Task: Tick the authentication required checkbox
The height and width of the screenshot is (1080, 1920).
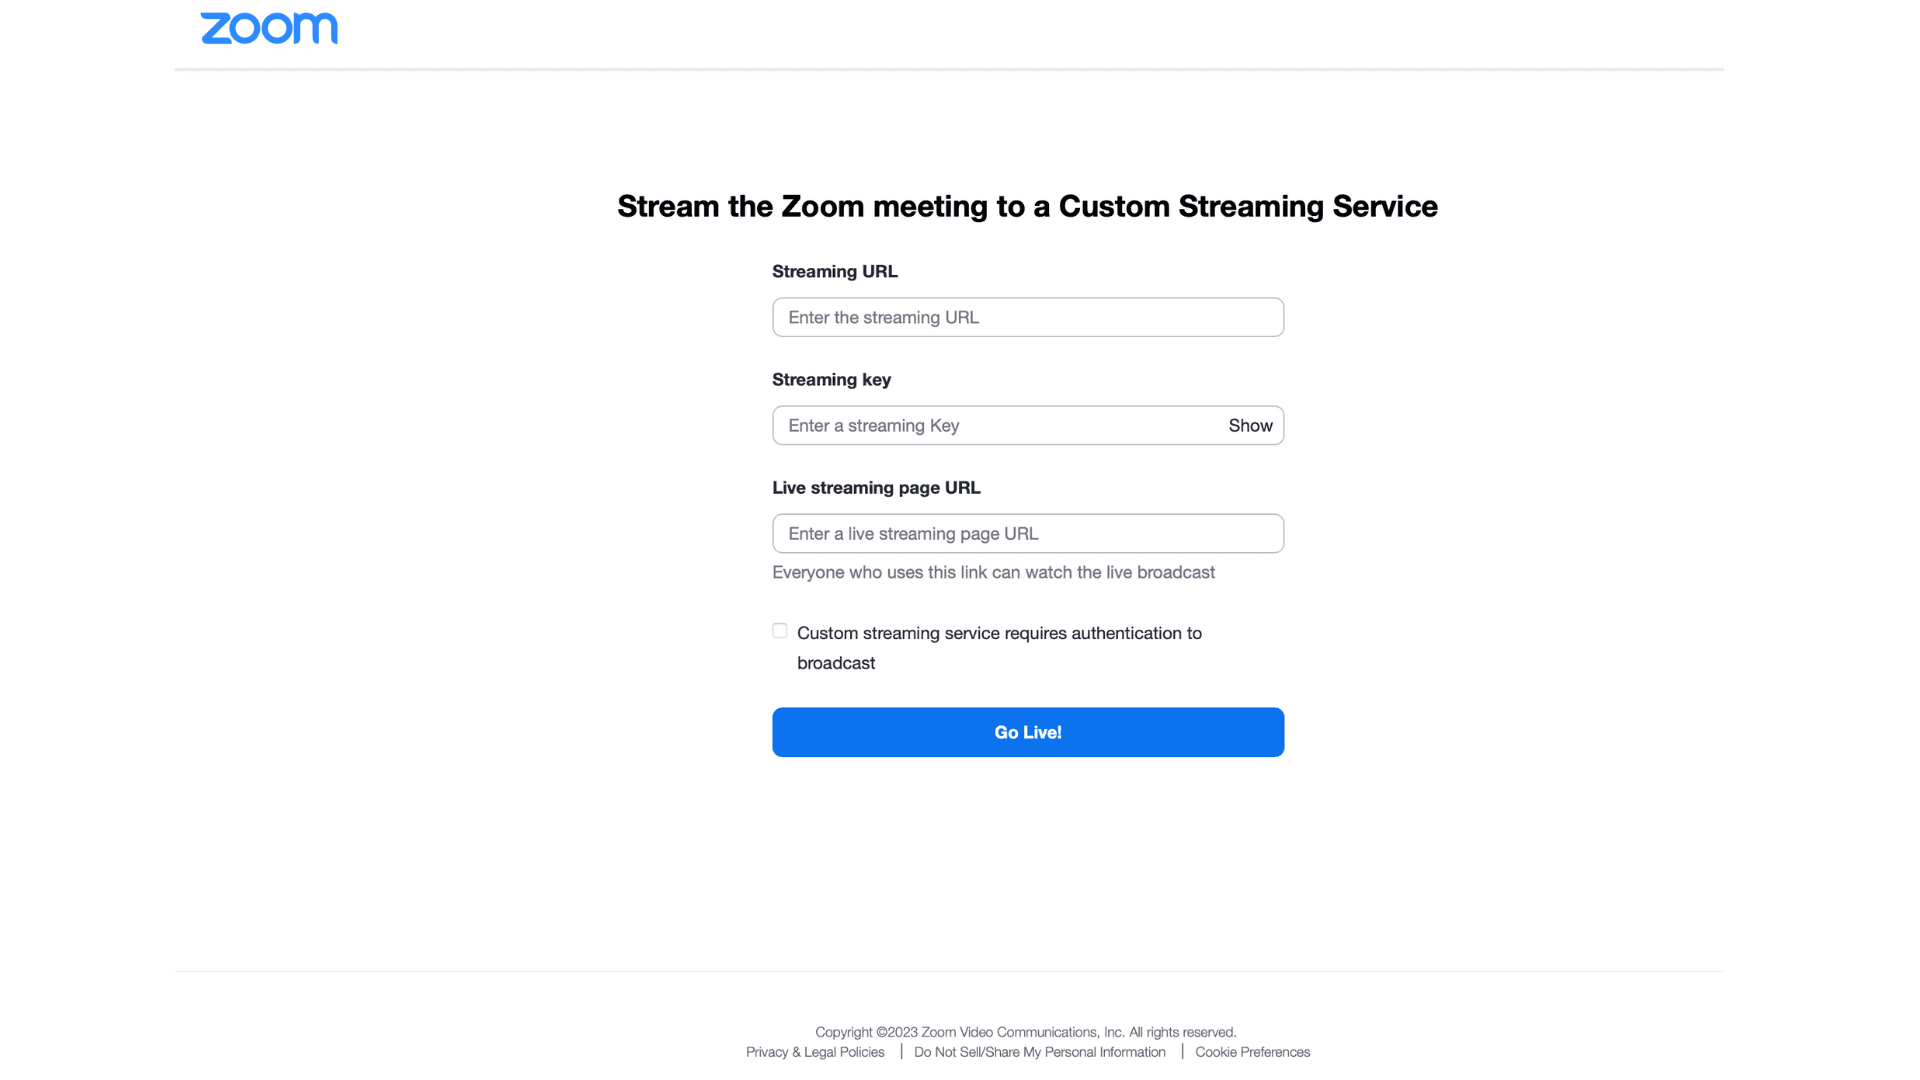Action: [780, 631]
